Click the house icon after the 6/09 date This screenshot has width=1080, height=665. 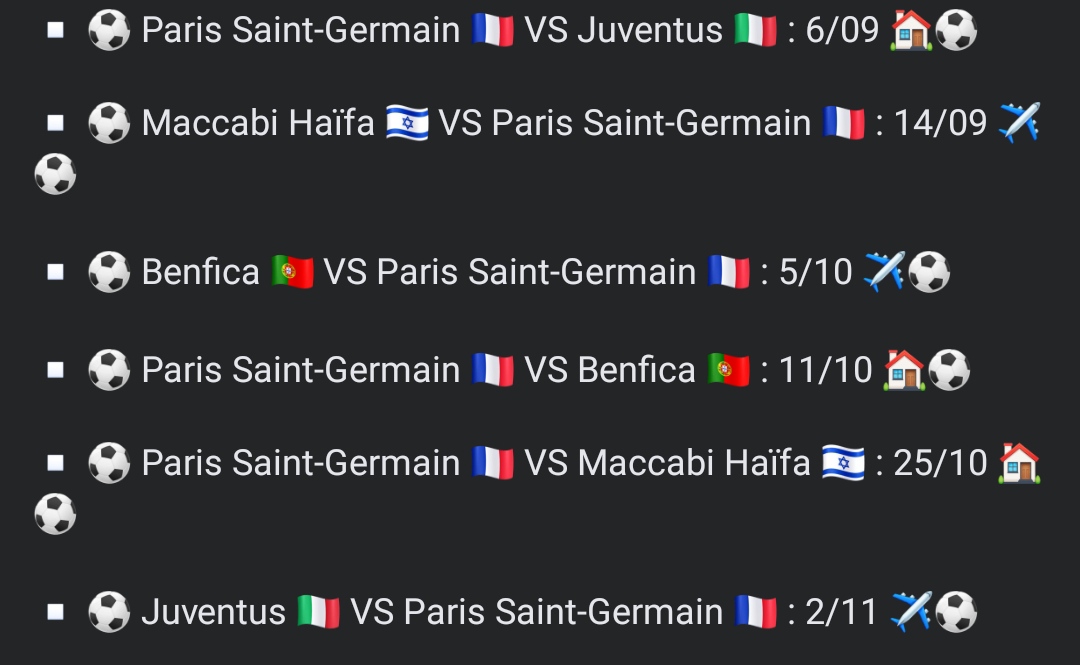pos(911,30)
